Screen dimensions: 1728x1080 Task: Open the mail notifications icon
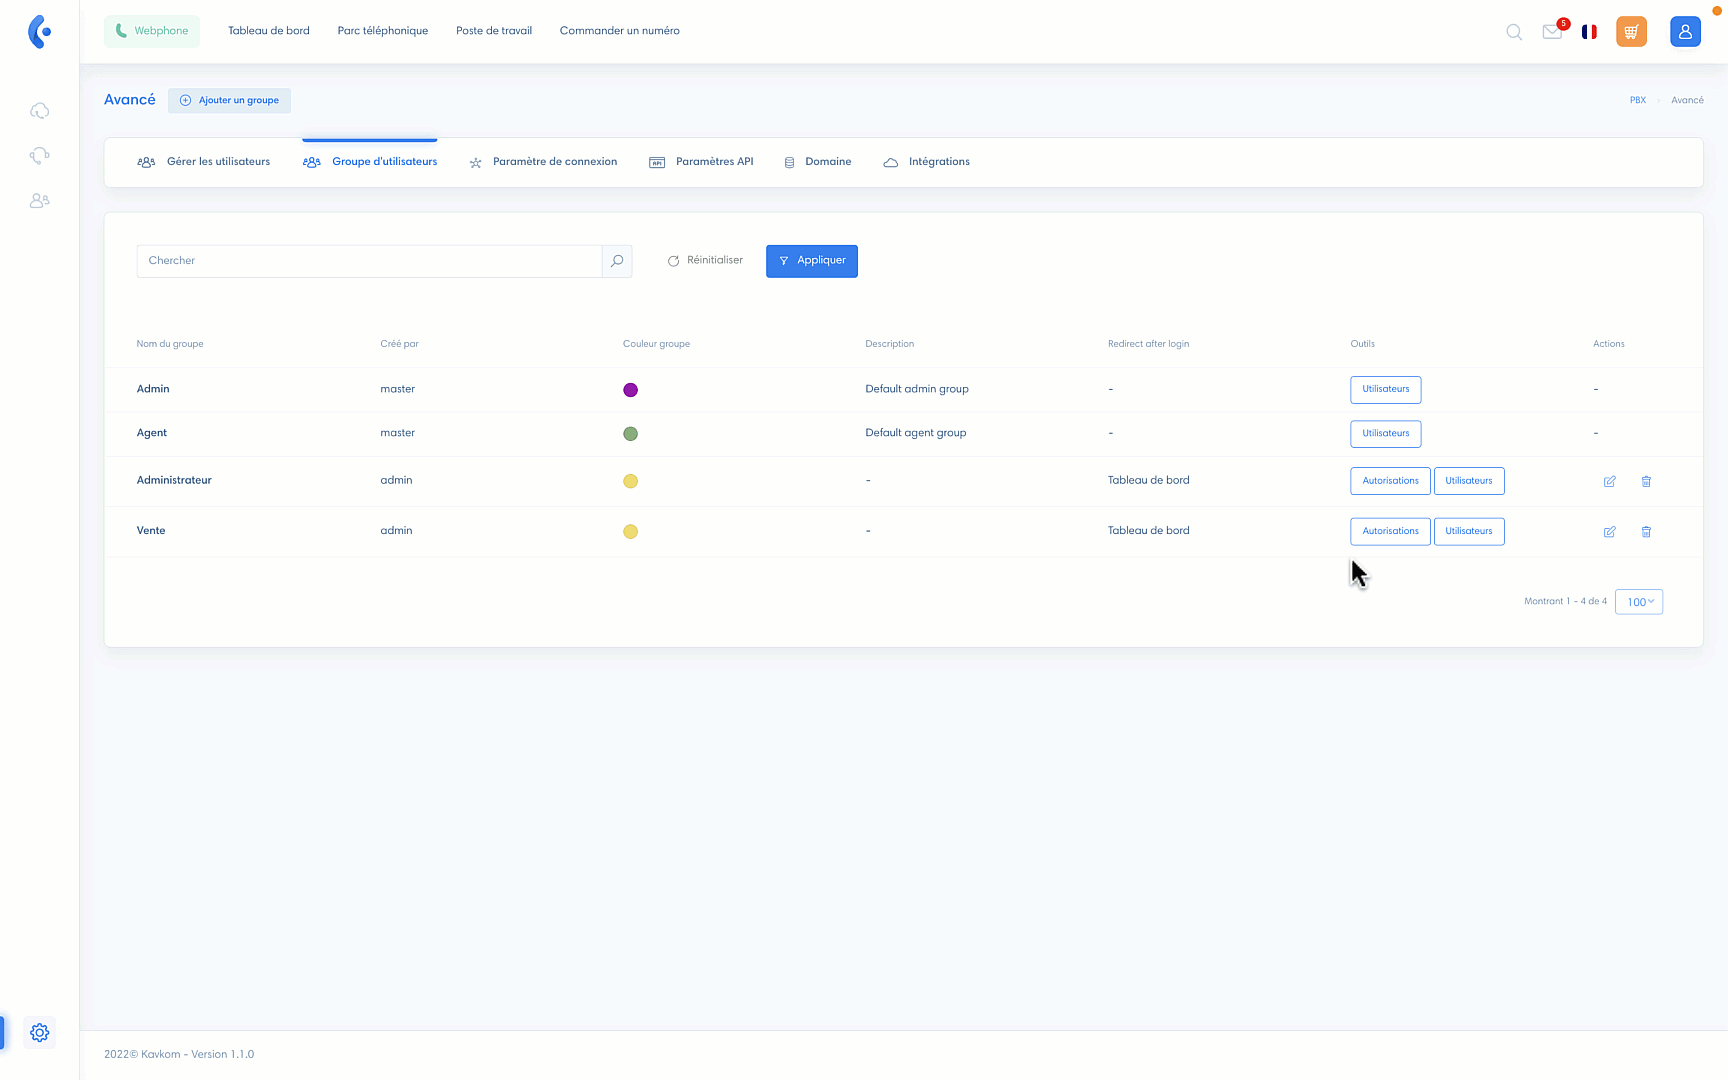1552,32
